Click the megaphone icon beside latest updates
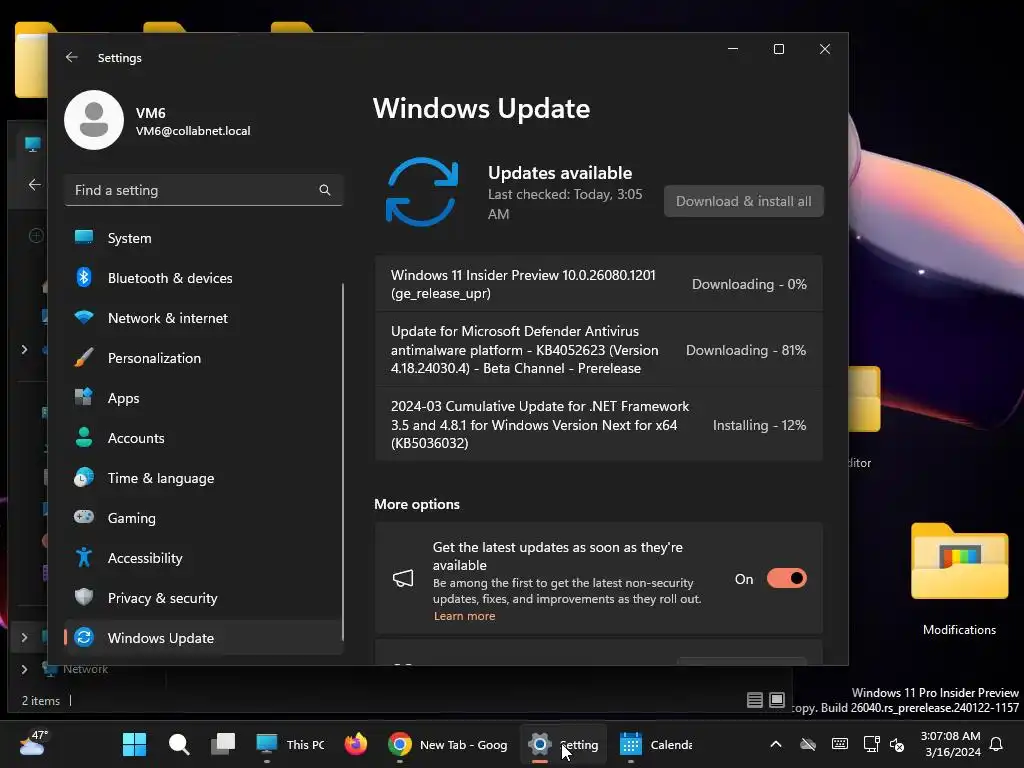1024x768 pixels. 403,579
